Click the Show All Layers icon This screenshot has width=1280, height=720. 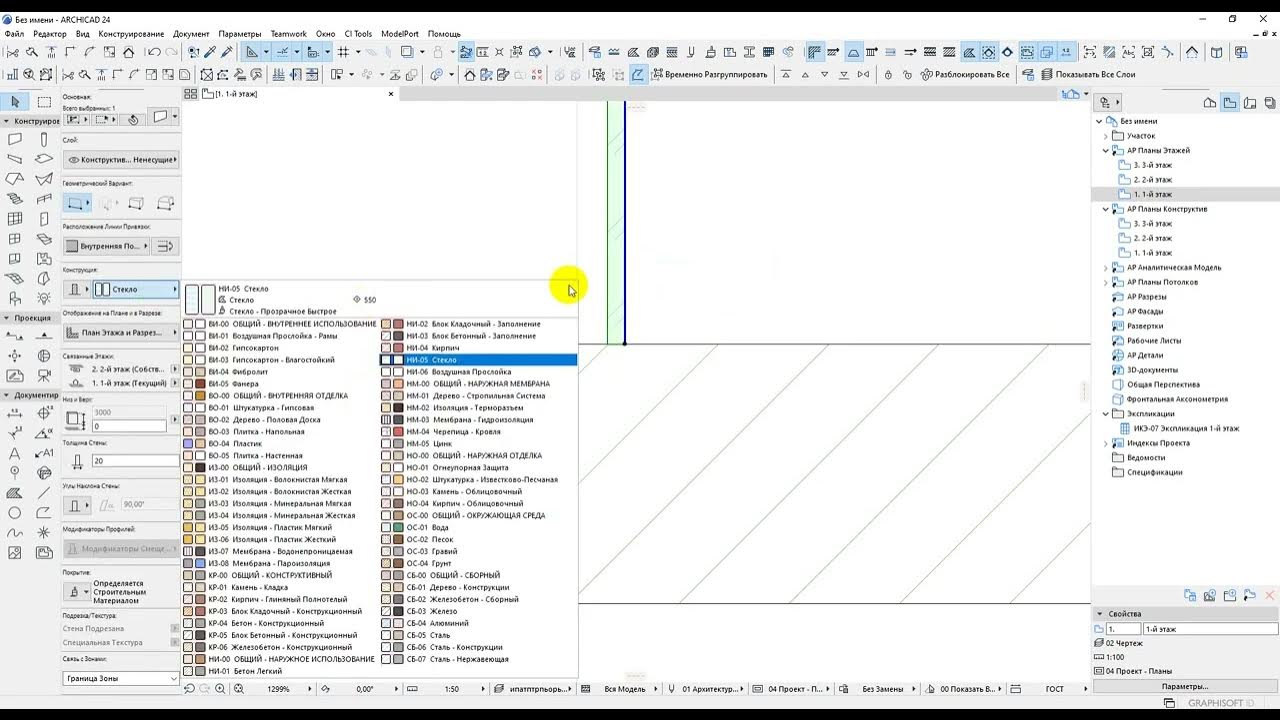(1047, 74)
